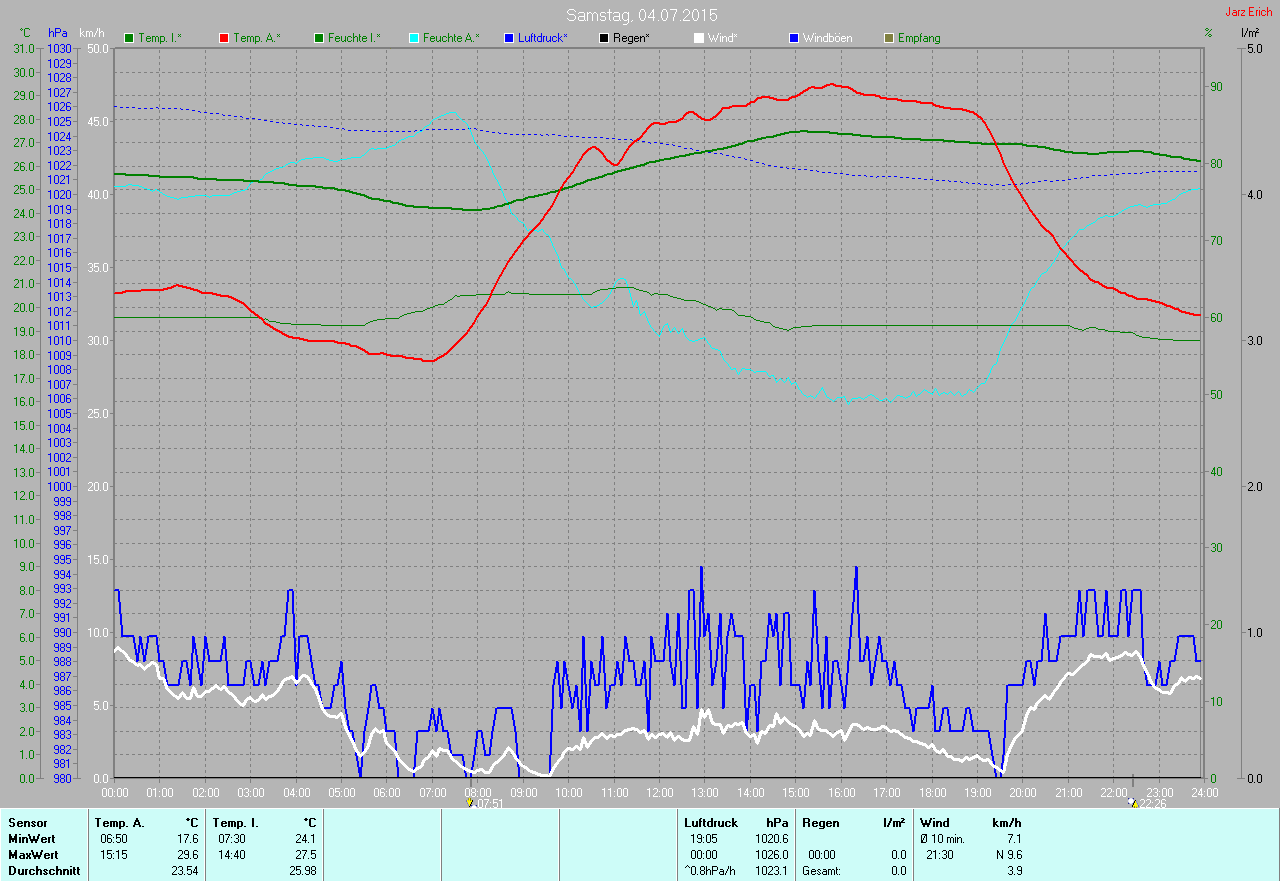Click the 'MinWert' row label

pos(32,839)
